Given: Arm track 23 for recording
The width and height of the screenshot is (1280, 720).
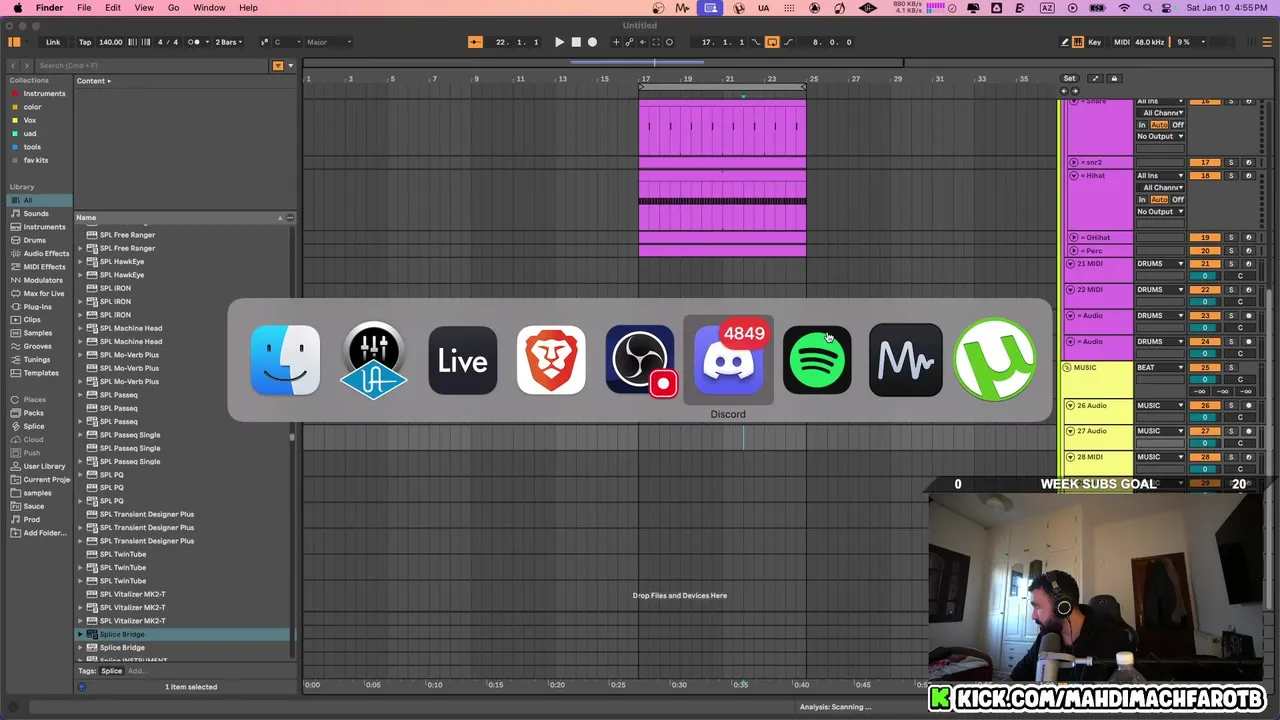Looking at the screenshot, I should 1248,316.
